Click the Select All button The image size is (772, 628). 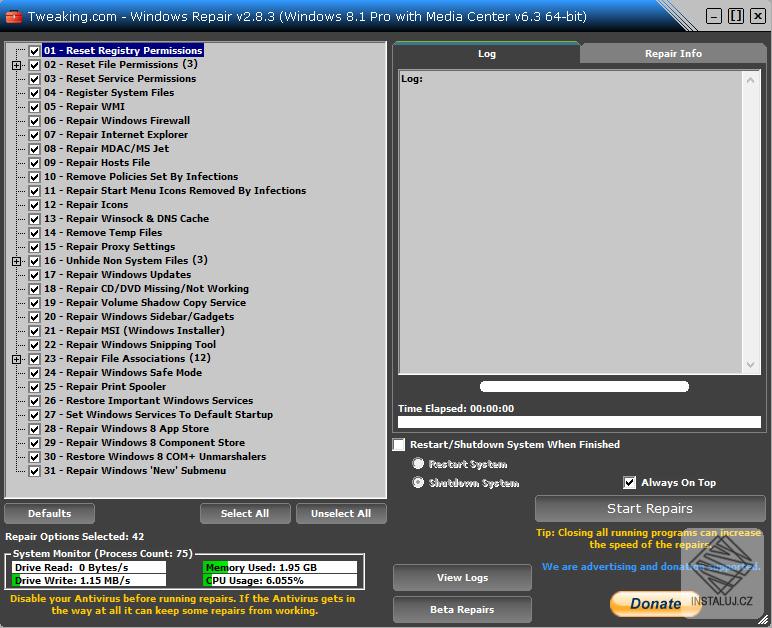point(245,513)
